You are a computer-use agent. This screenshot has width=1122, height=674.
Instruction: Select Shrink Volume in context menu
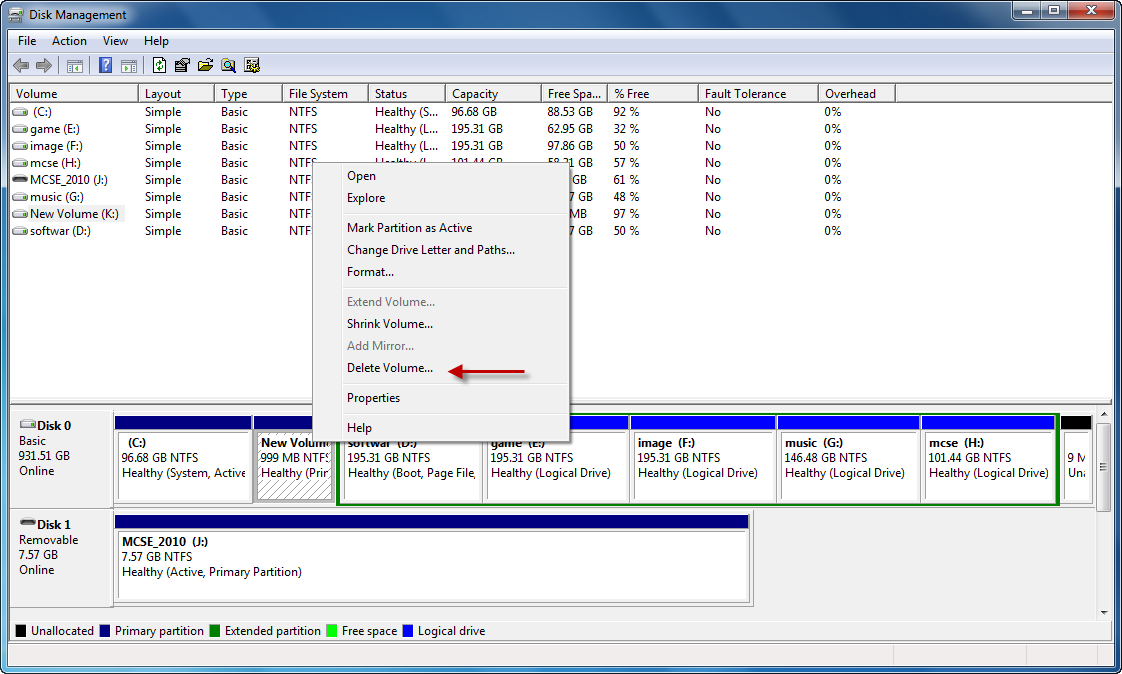click(x=389, y=324)
